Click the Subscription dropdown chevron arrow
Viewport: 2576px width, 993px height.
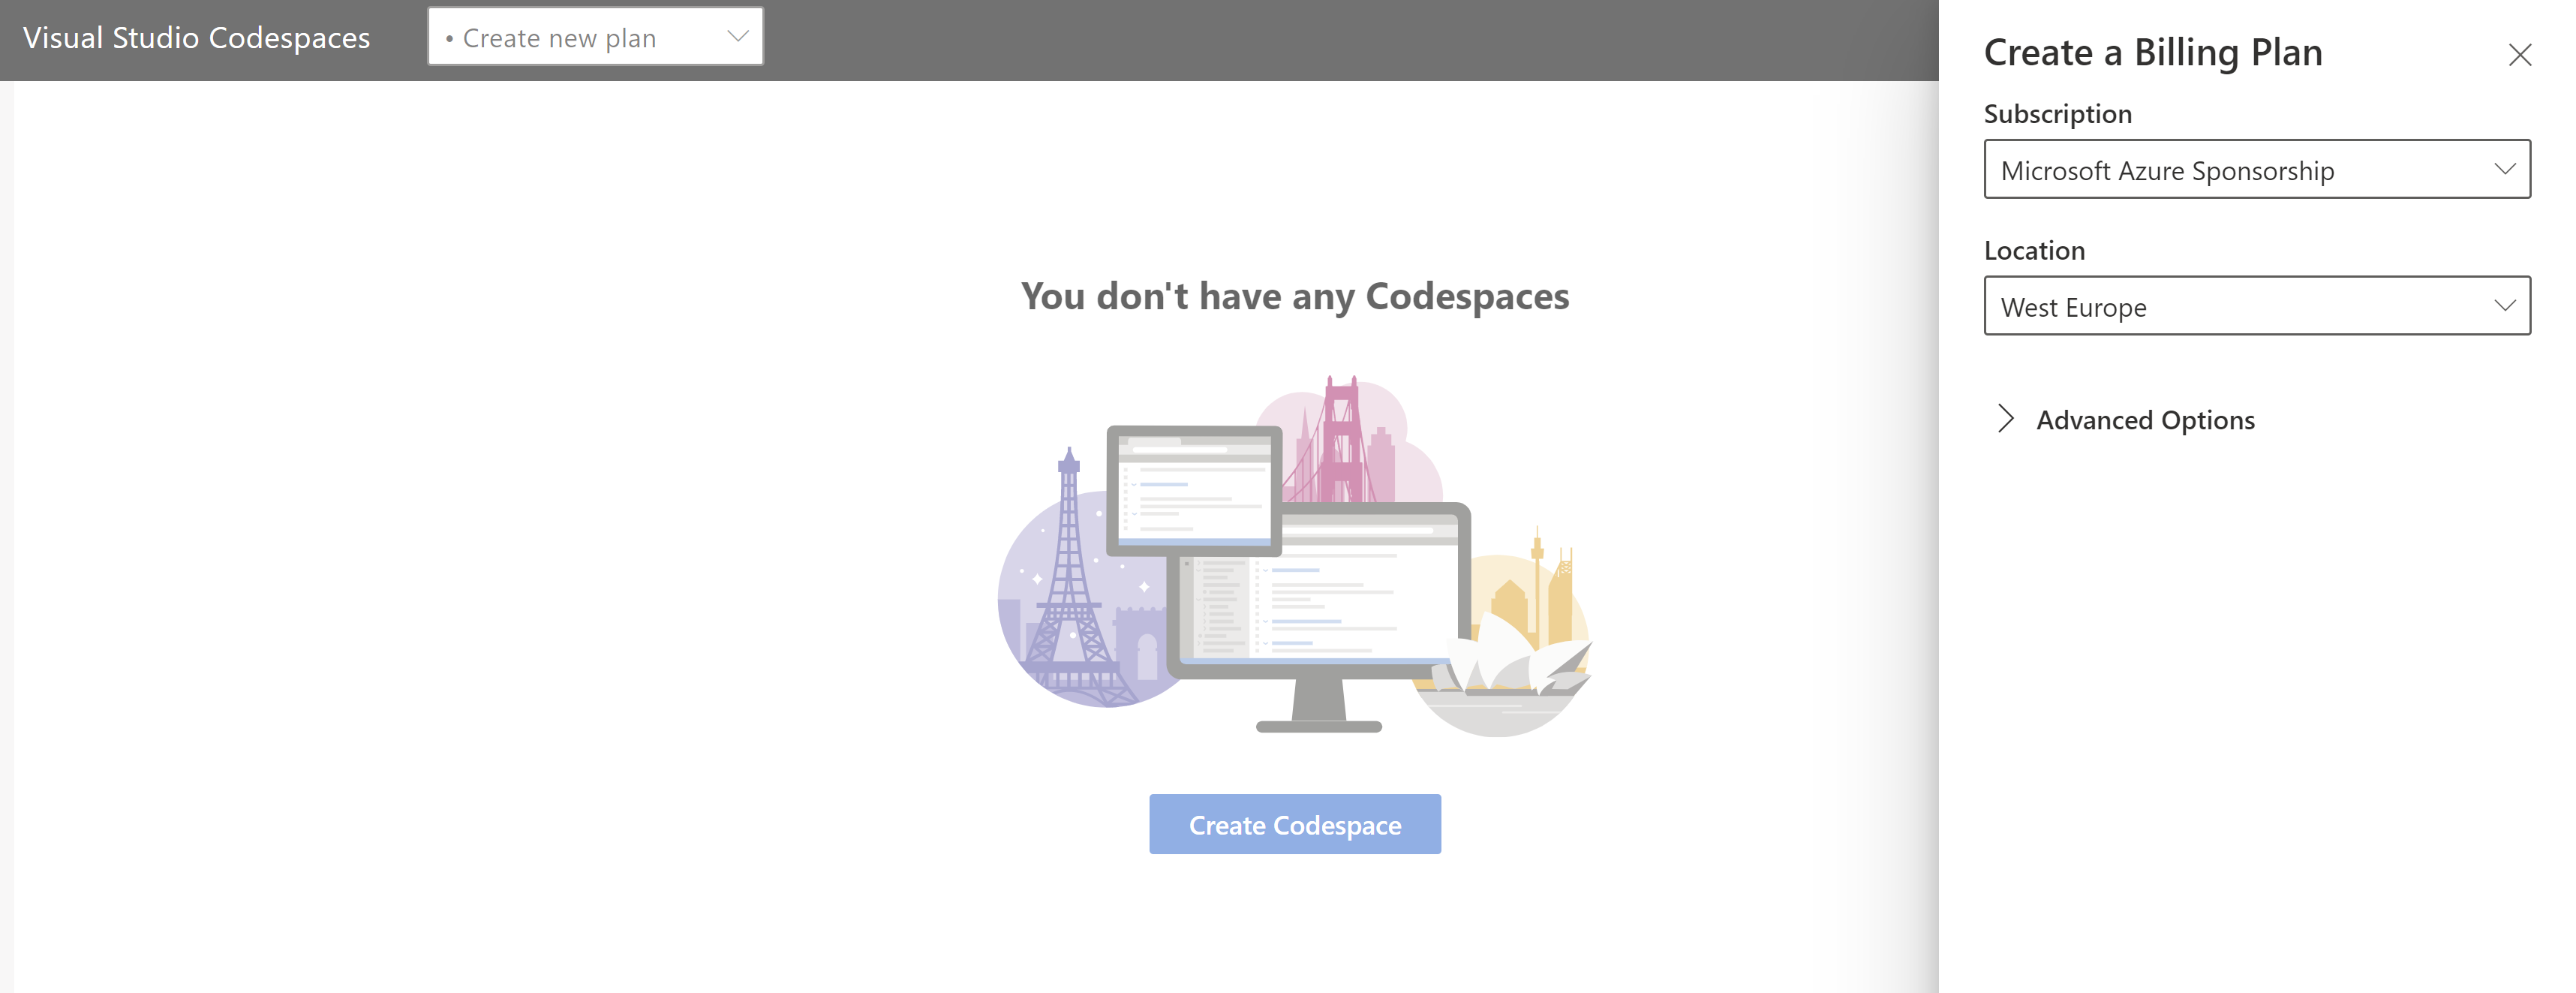pyautogui.click(x=2504, y=169)
